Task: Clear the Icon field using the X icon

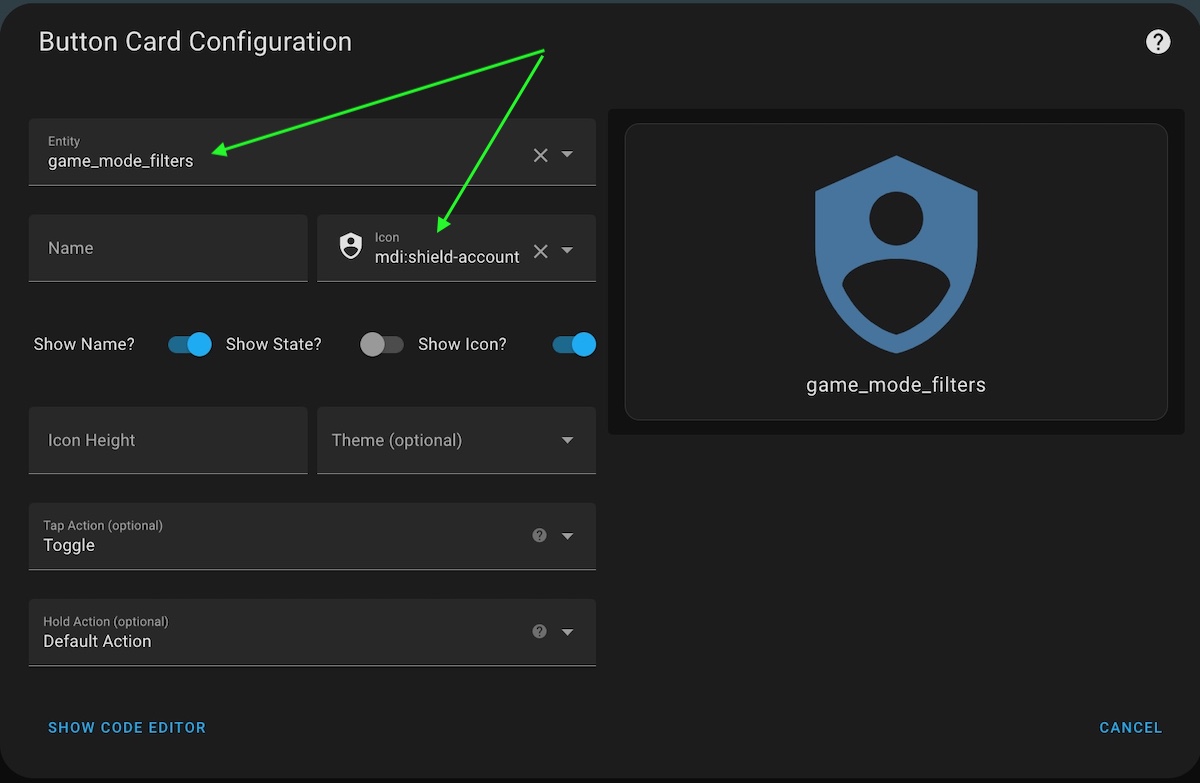Action: tap(540, 251)
